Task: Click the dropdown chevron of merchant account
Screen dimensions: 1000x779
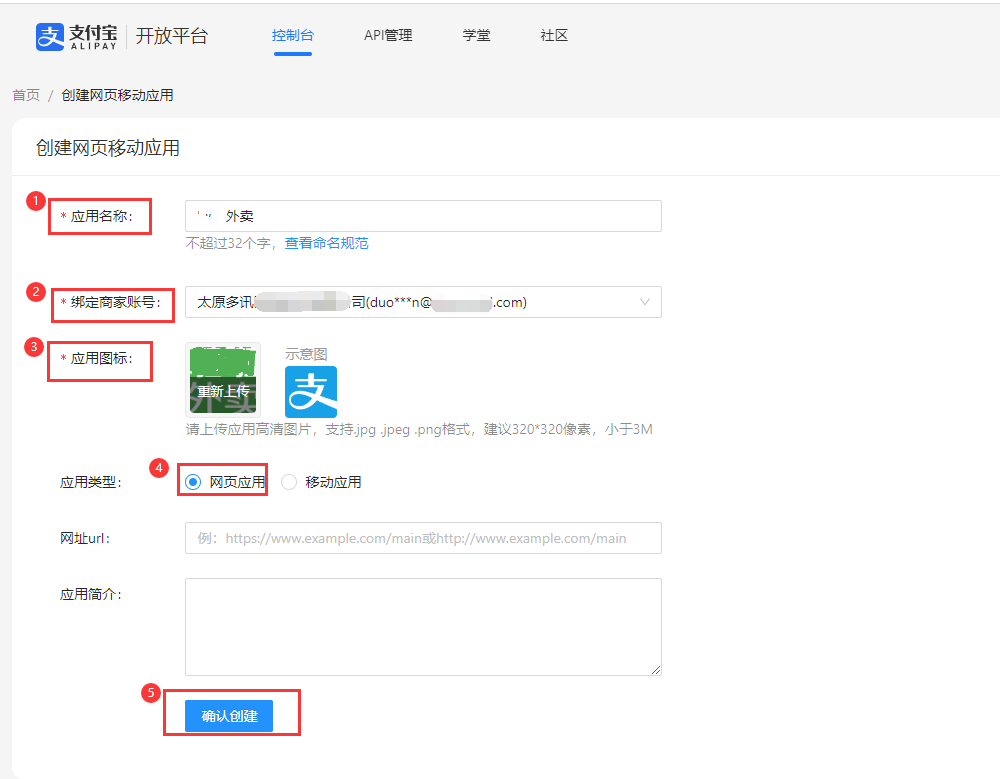Action: point(645,302)
